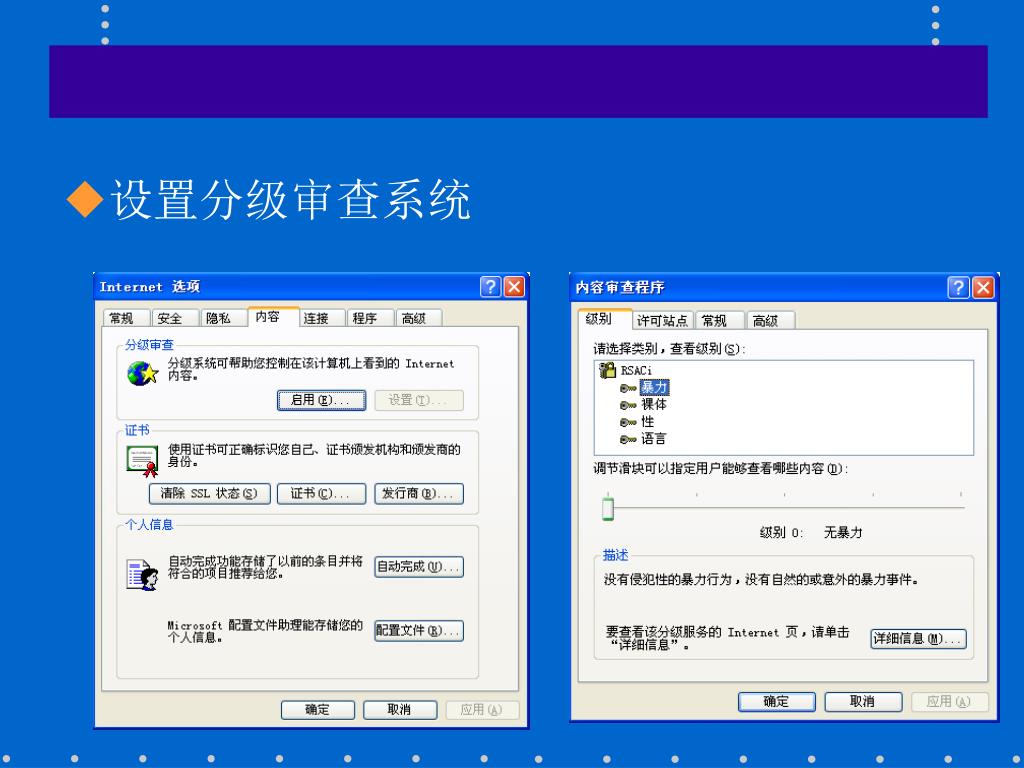
Task: Click help button in 内容审查程序 title bar
Action: point(958,287)
